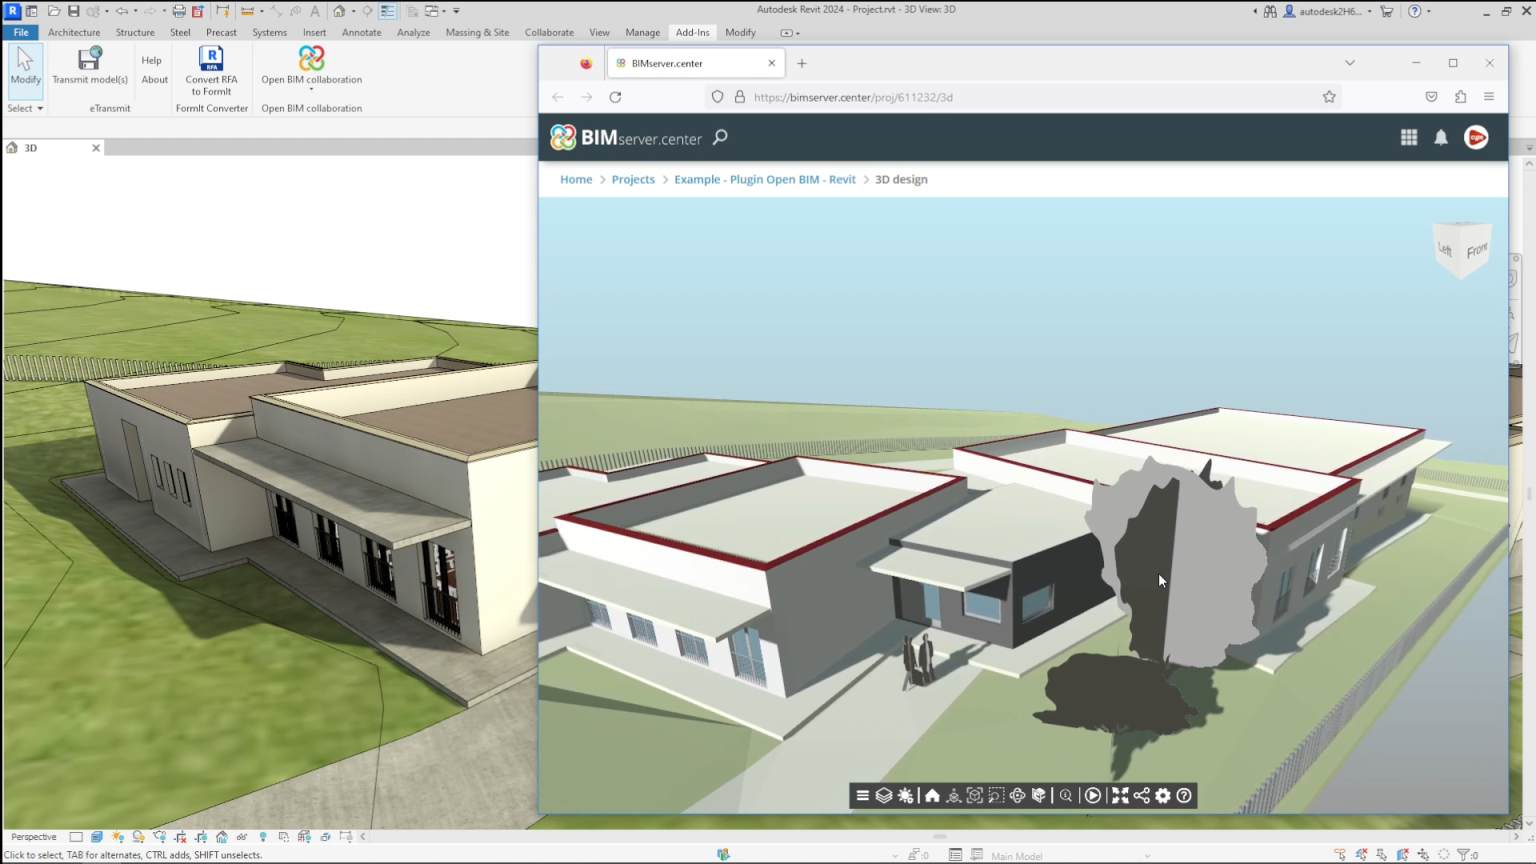Click the sun lighting icon in the viewer toolbar

tap(905, 795)
